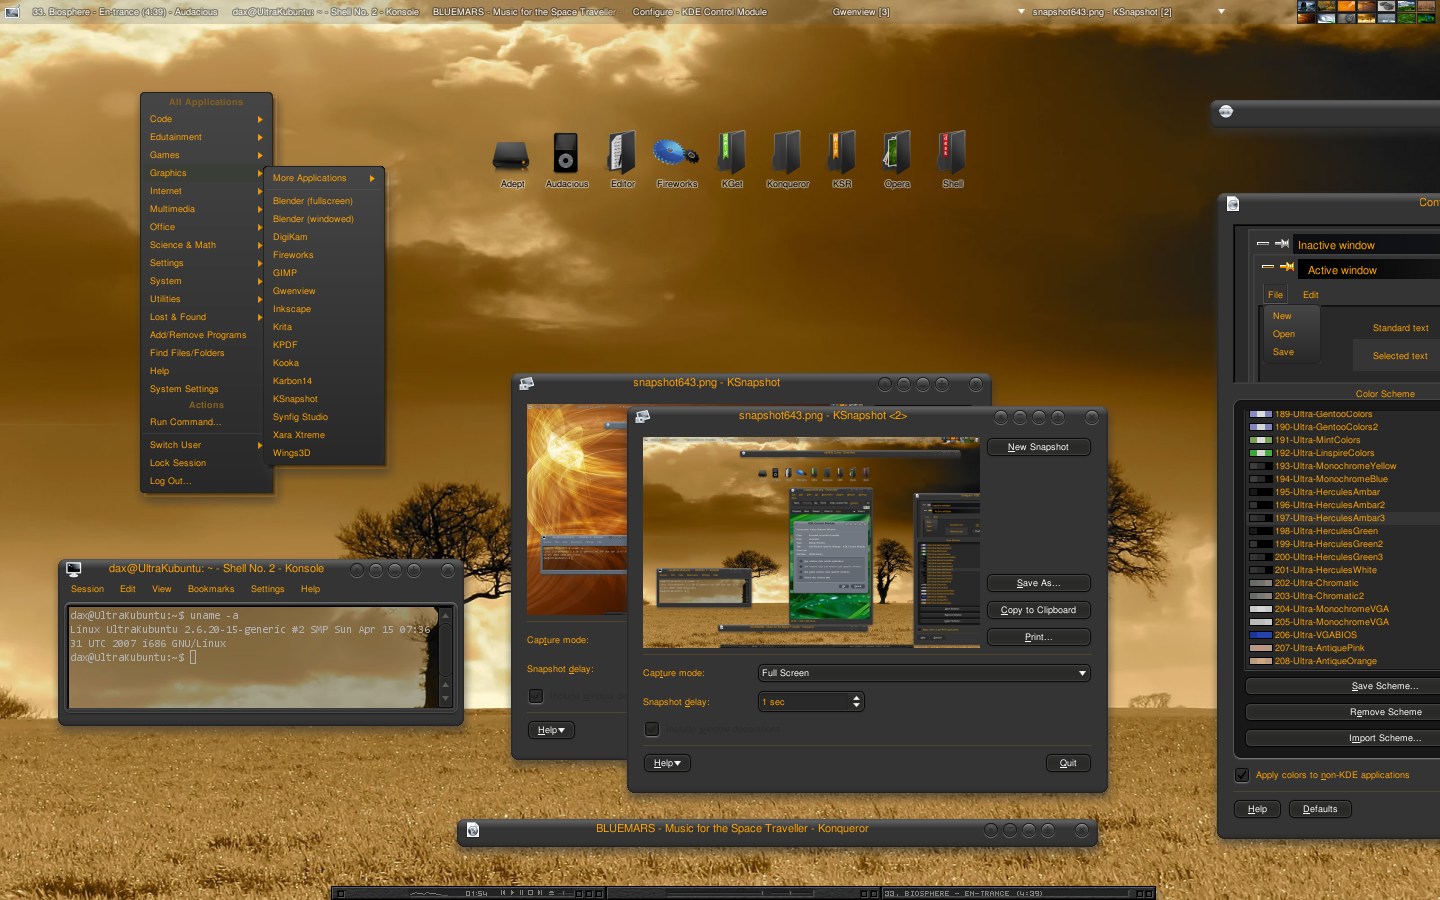Screen dimensions: 1440x900
Task: Click the round icon in top-right widget
Action: tap(1226, 111)
